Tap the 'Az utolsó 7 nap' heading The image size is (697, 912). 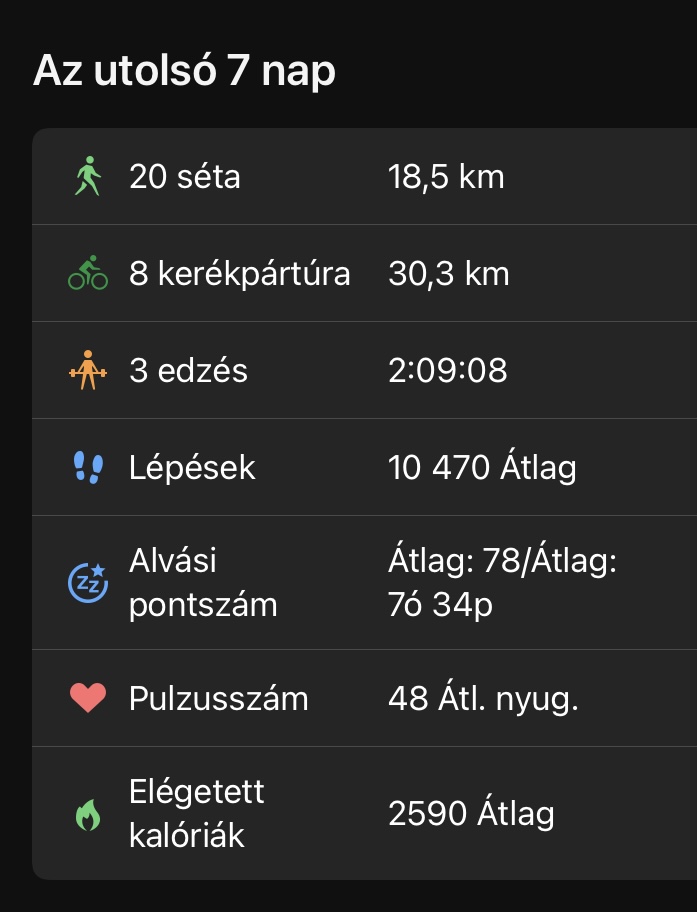point(184,71)
